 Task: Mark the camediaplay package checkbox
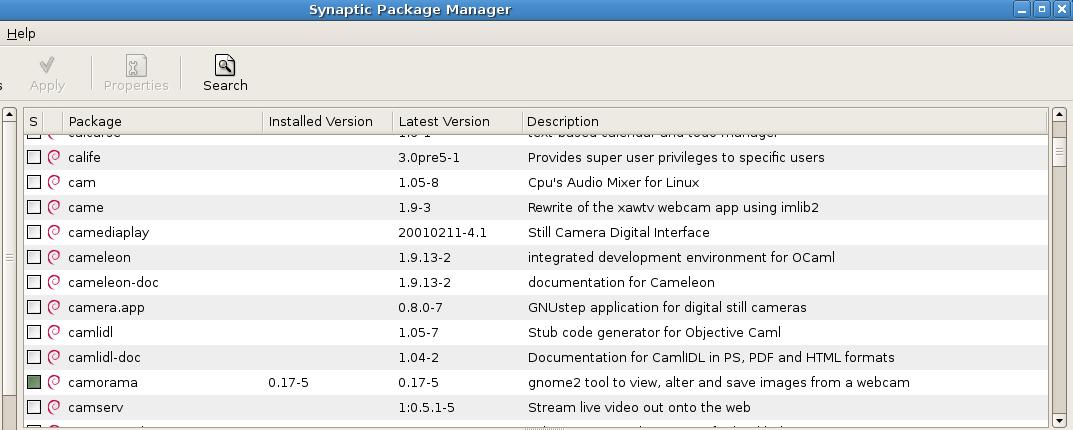pyautogui.click(x=34, y=232)
